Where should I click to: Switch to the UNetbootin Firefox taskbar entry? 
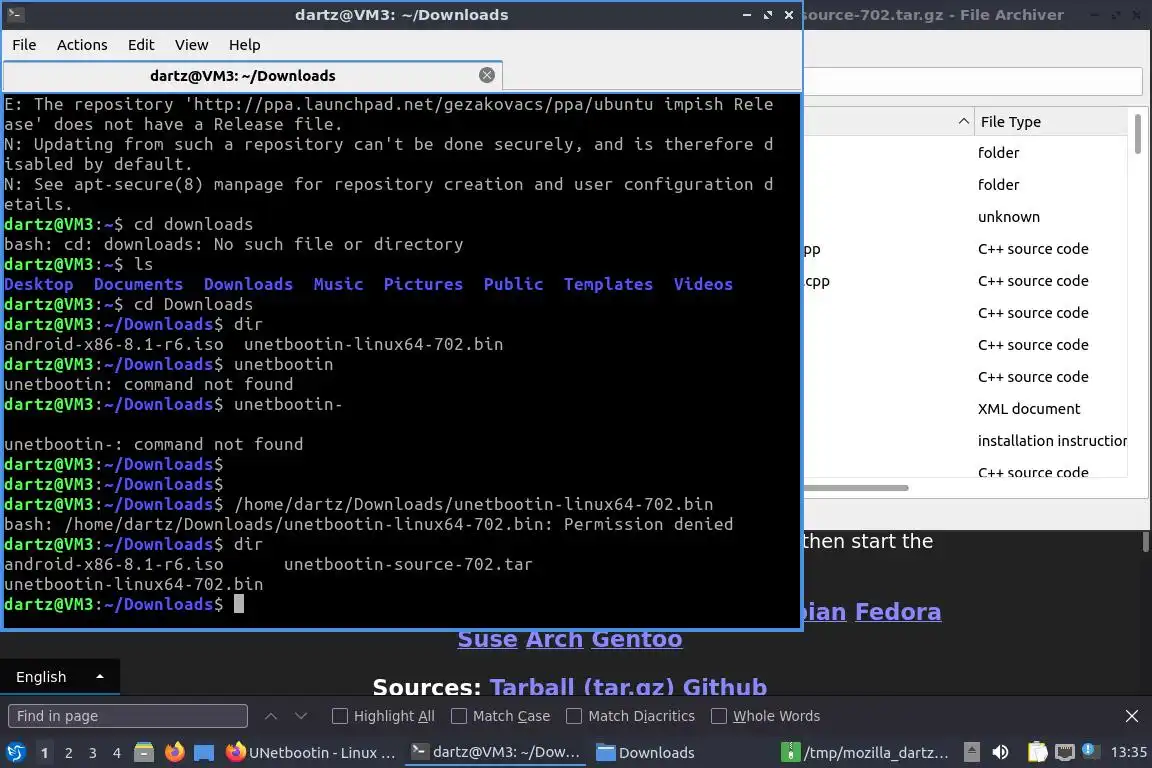click(311, 753)
